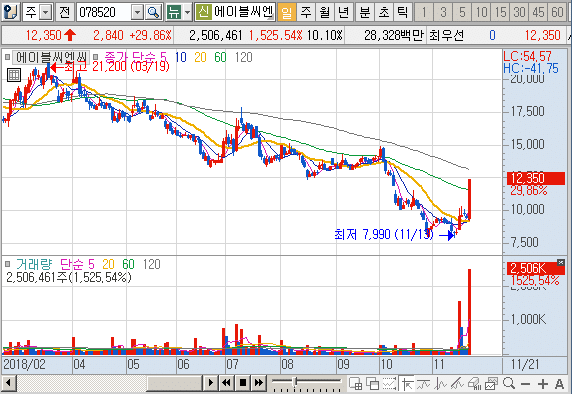This screenshot has width=572, height=394.
Task: Click the chart save image icon
Action: click(x=491, y=383)
